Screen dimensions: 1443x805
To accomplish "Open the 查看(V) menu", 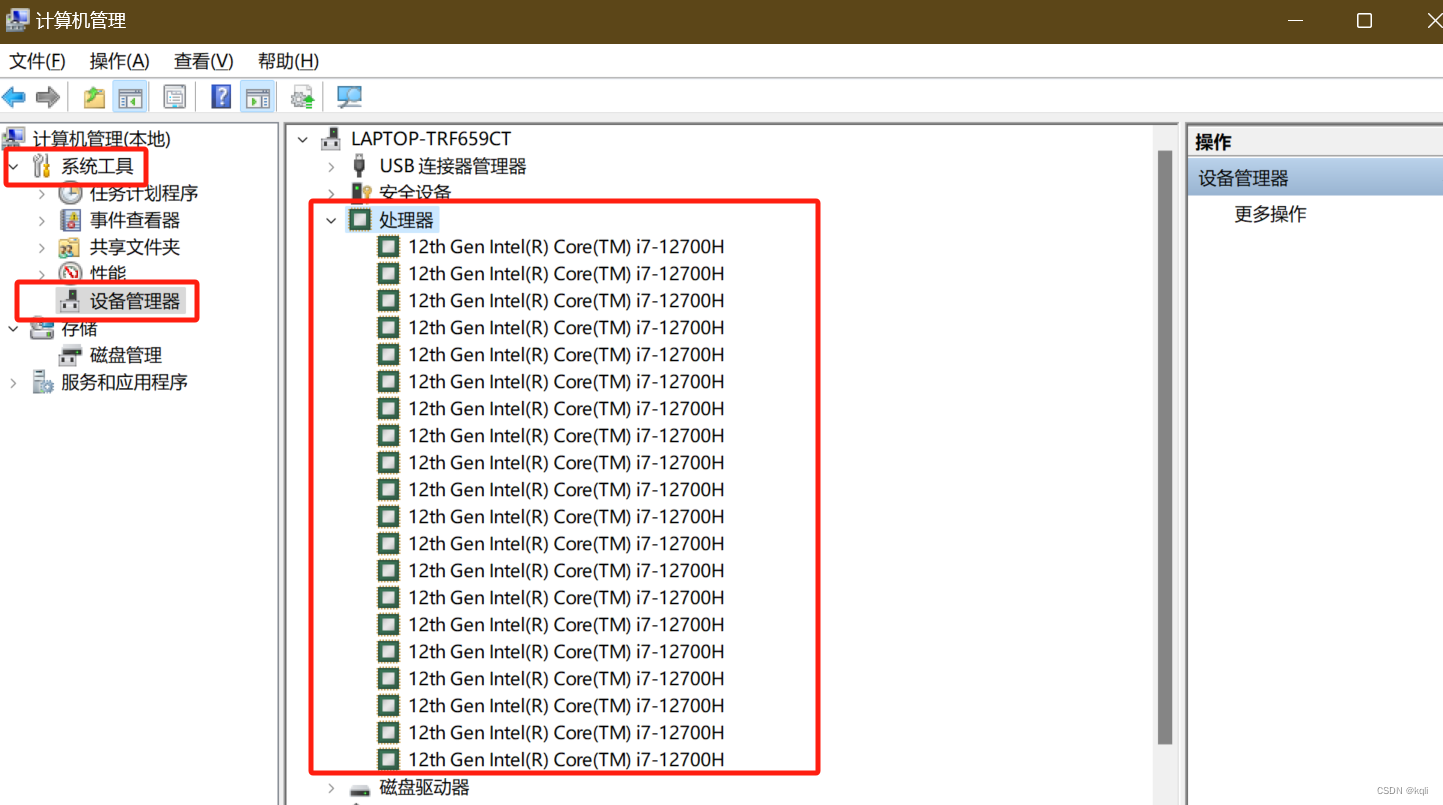I will tap(204, 61).
